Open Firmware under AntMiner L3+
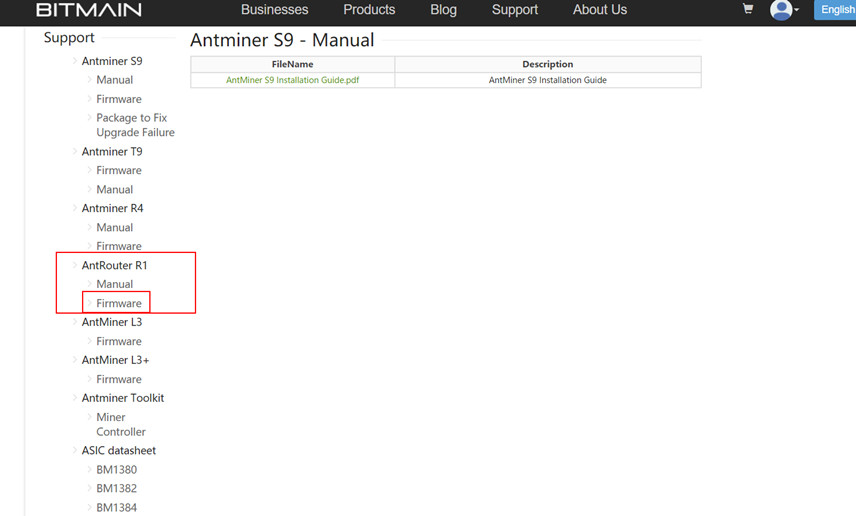The image size is (856, 516). tap(119, 379)
